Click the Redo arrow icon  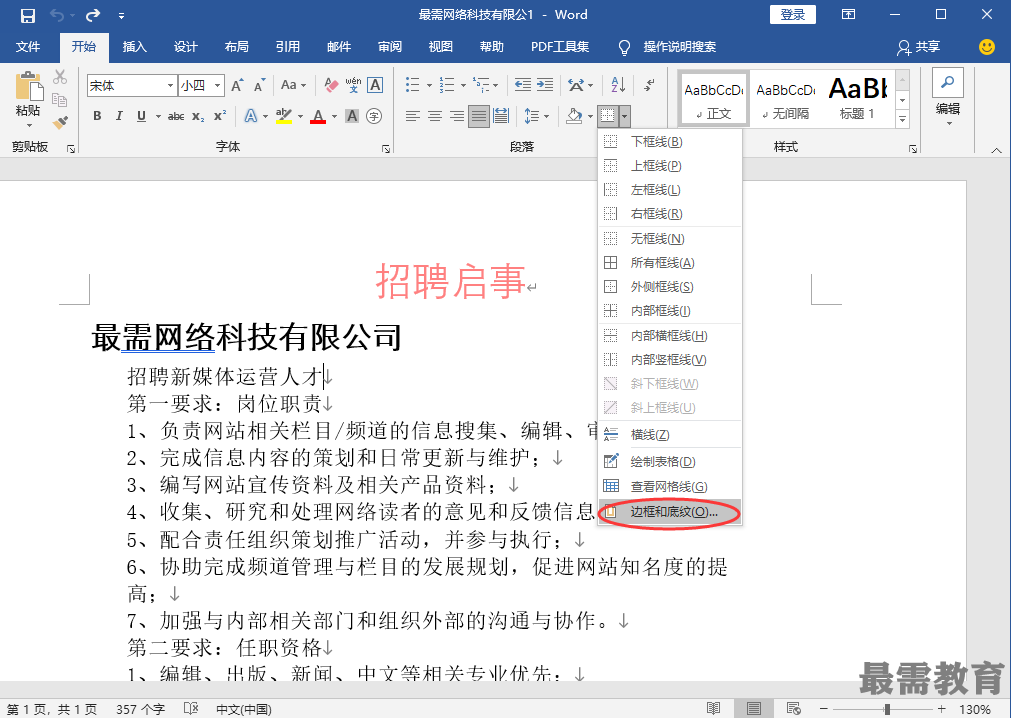pyautogui.click(x=93, y=15)
